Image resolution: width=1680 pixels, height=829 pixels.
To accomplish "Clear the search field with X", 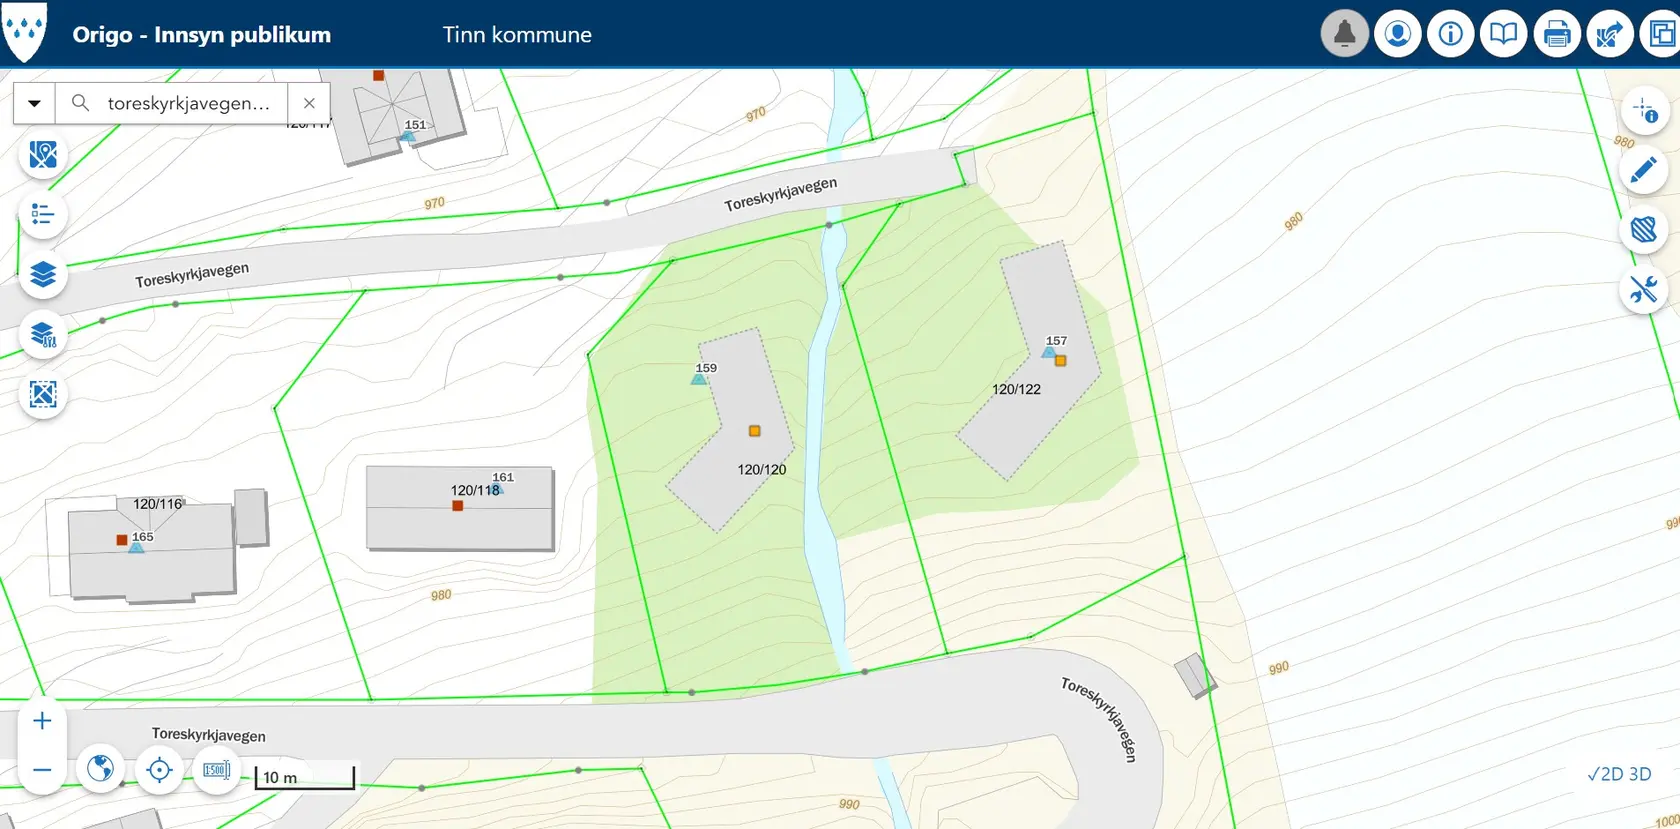I will [309, 103].
